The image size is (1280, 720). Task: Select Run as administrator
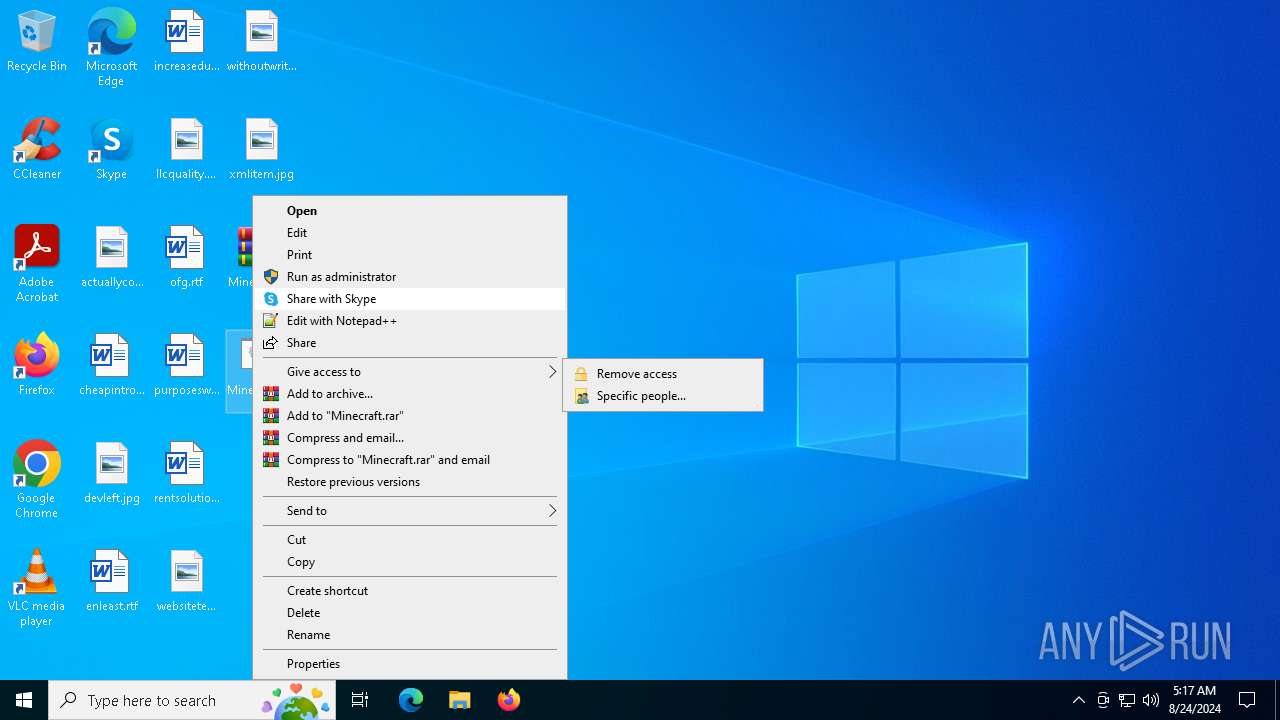point(410,277)
